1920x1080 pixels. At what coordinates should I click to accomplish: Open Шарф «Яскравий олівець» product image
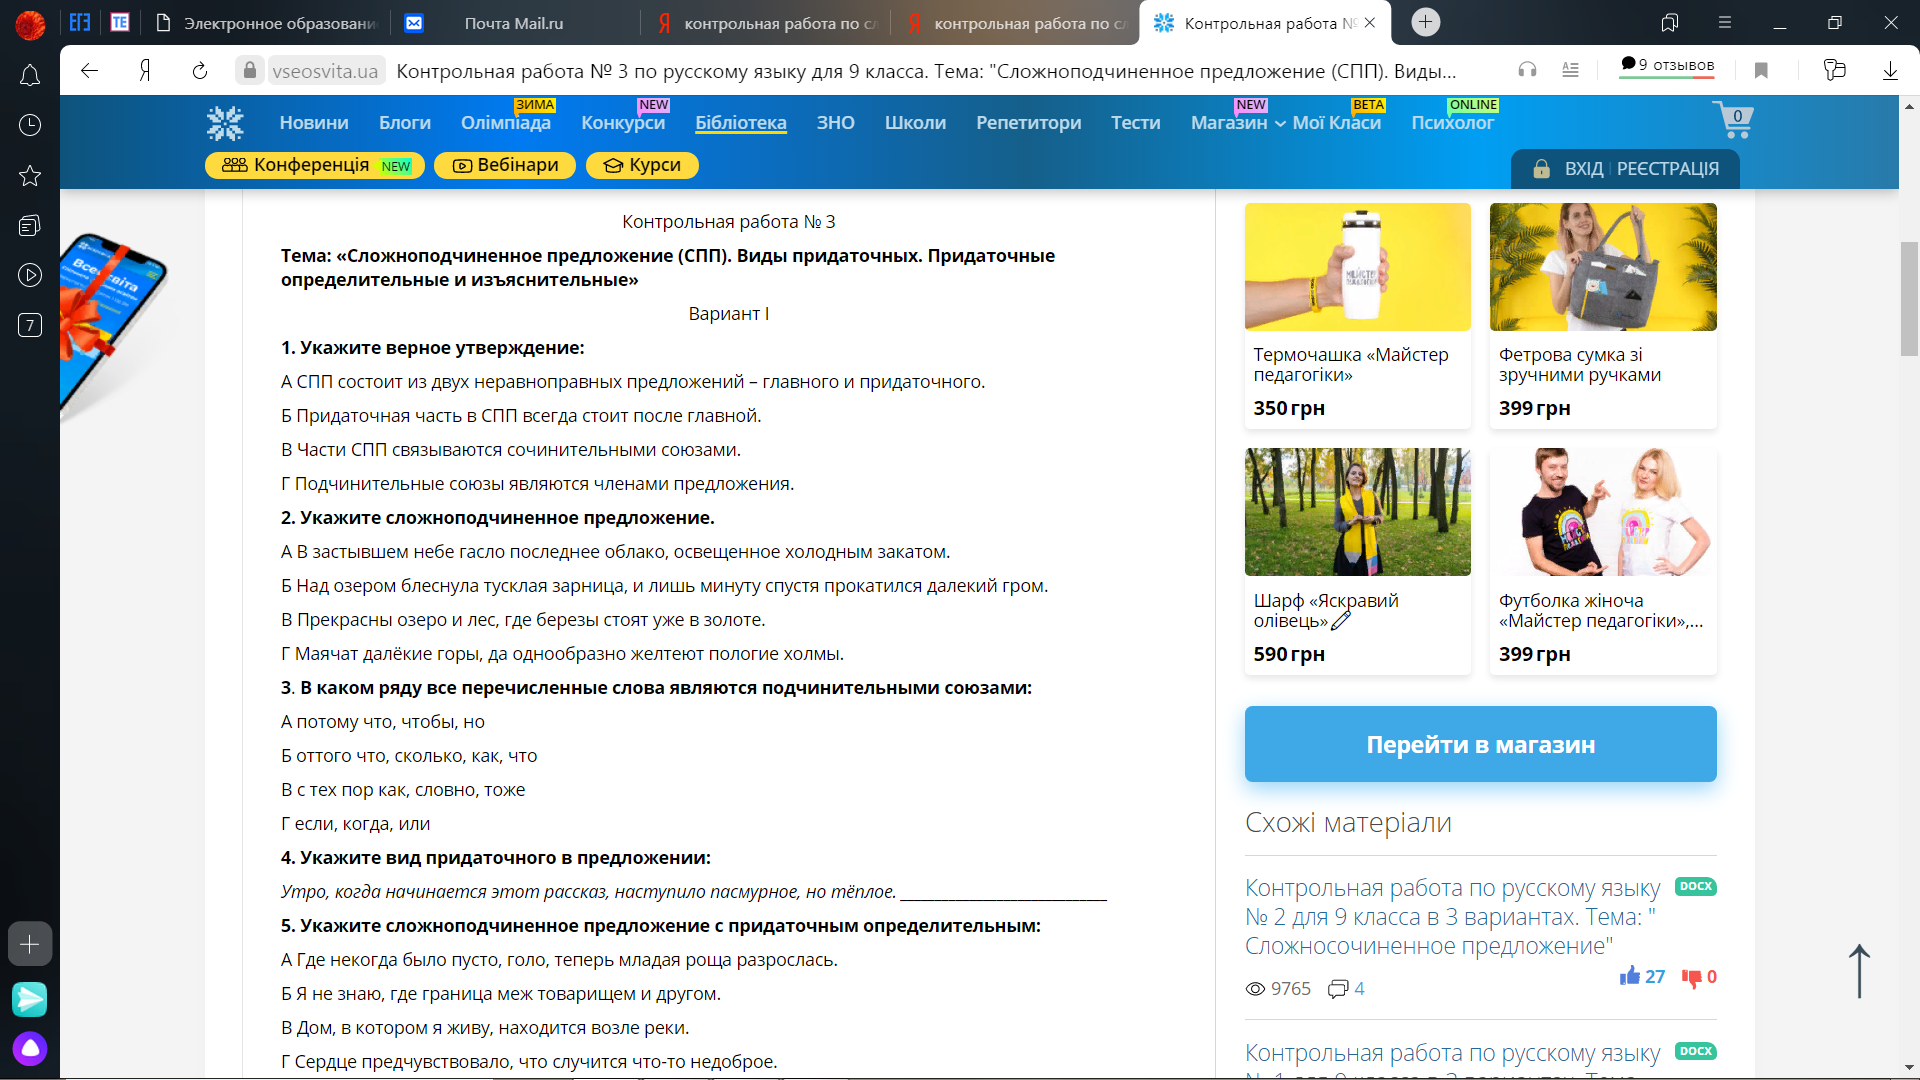1358,512
